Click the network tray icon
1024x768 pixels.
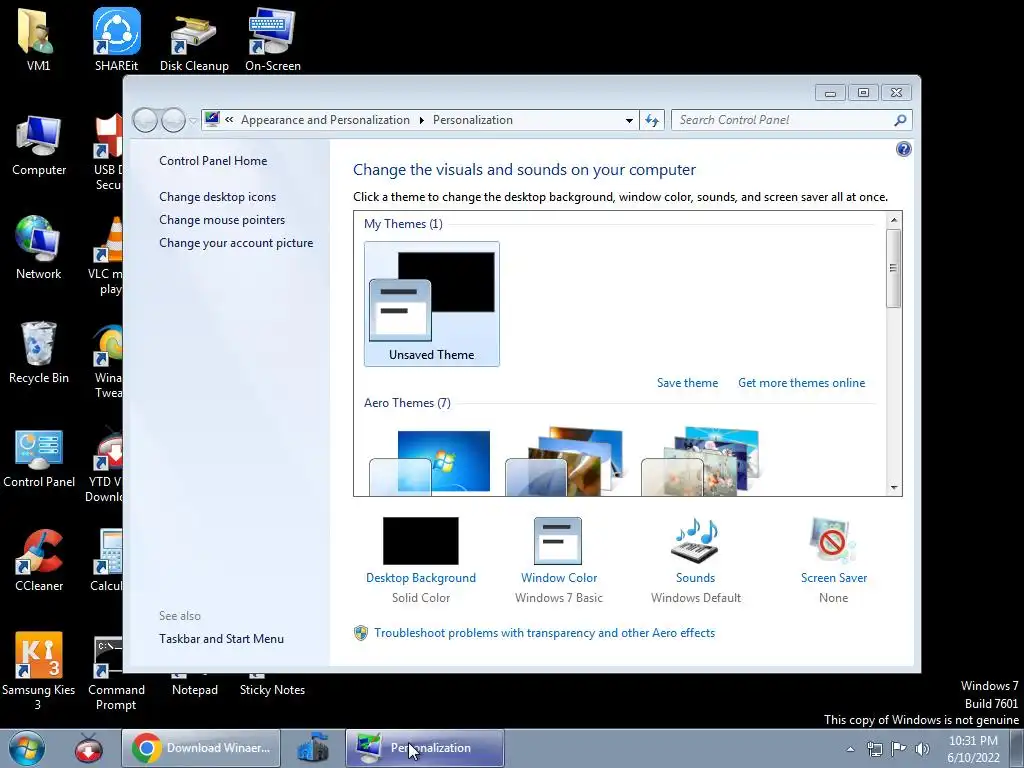coord(874,748)
